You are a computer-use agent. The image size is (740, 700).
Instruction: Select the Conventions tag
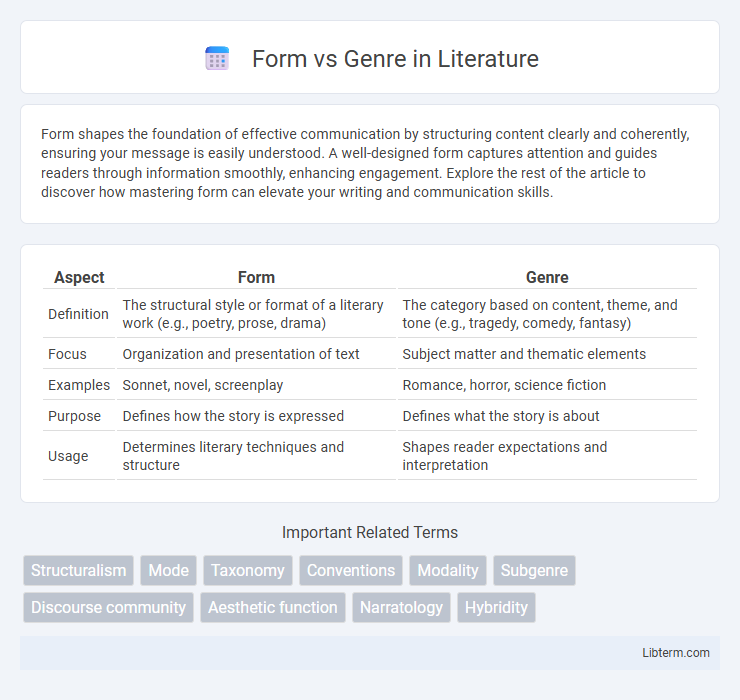pyautogui.click(x=351, y=570)
